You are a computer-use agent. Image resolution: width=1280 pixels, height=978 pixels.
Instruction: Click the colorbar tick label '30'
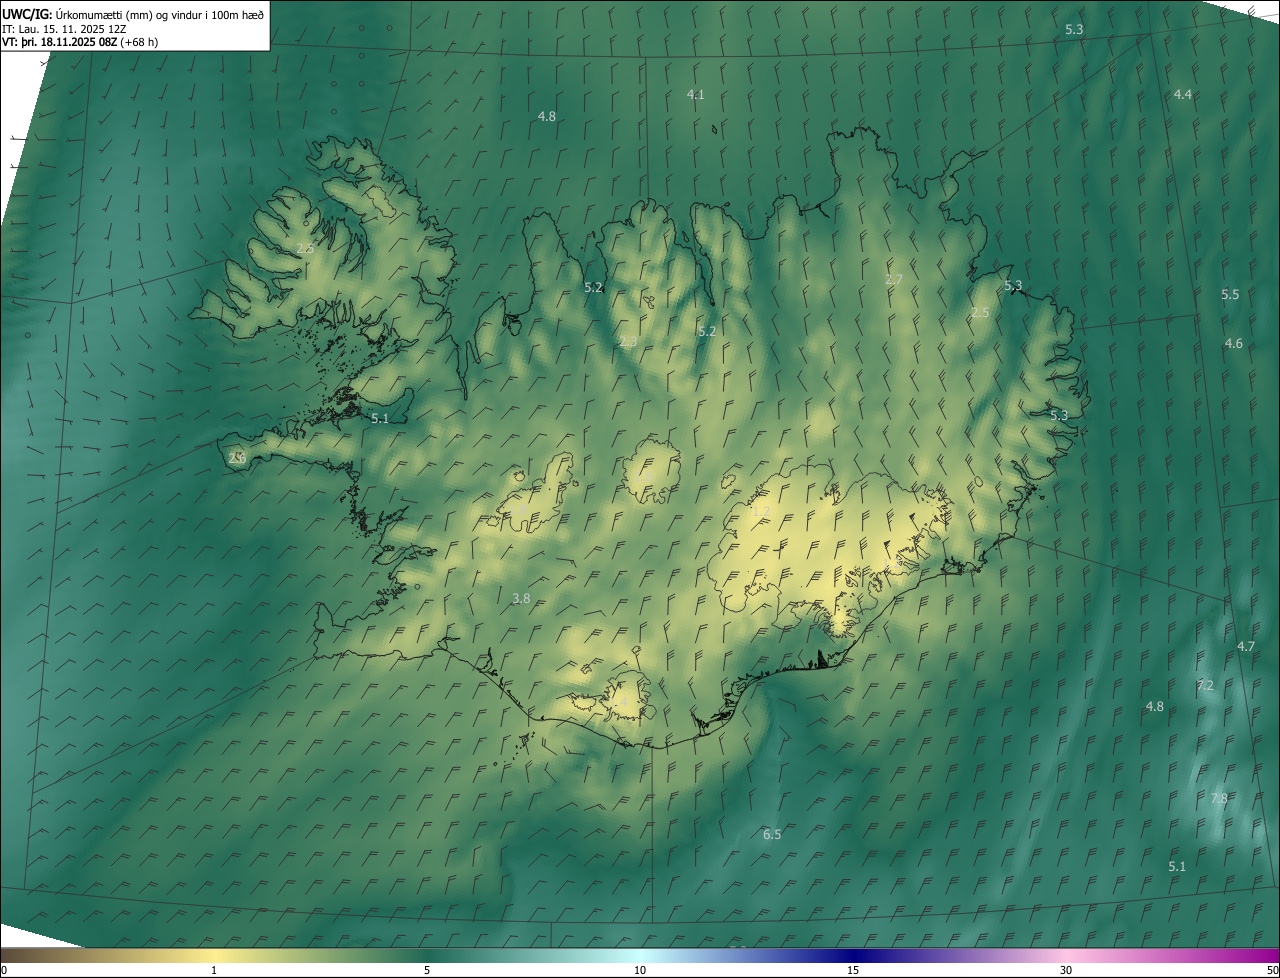click(x=1066, y=971)
